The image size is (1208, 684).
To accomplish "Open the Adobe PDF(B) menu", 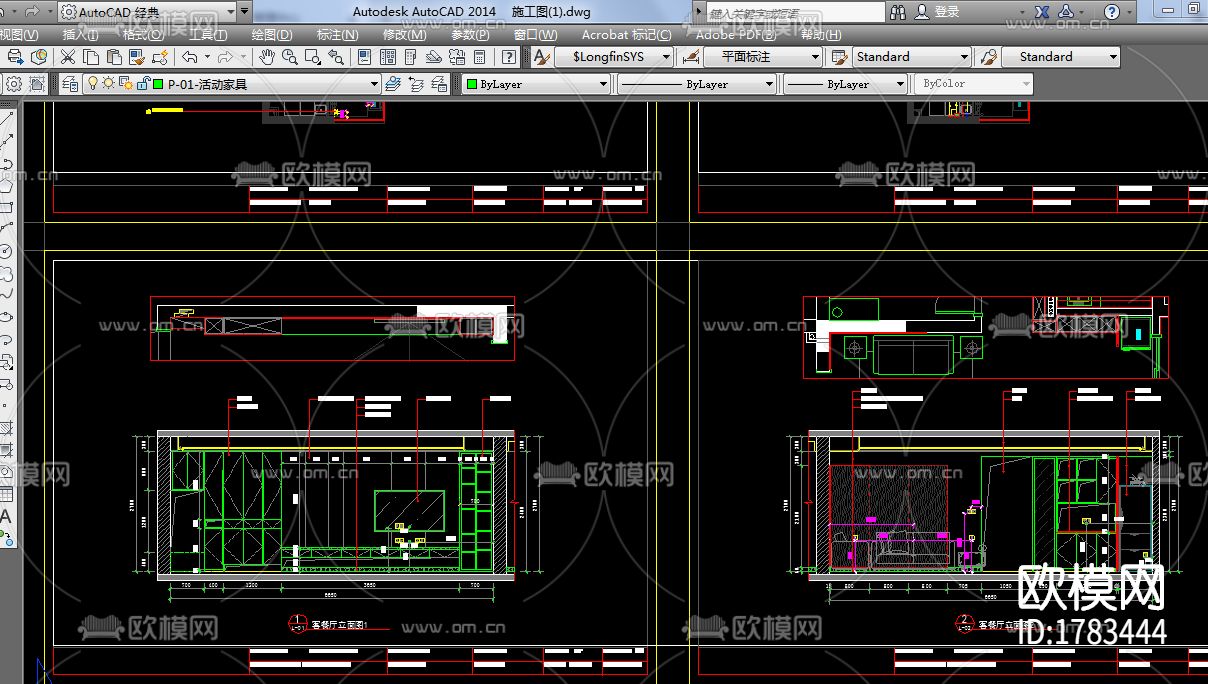I will click(x=736, y=34).
